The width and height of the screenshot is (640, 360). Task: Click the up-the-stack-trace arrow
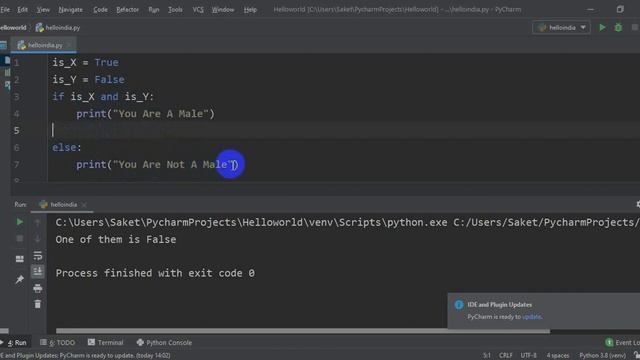38,222
